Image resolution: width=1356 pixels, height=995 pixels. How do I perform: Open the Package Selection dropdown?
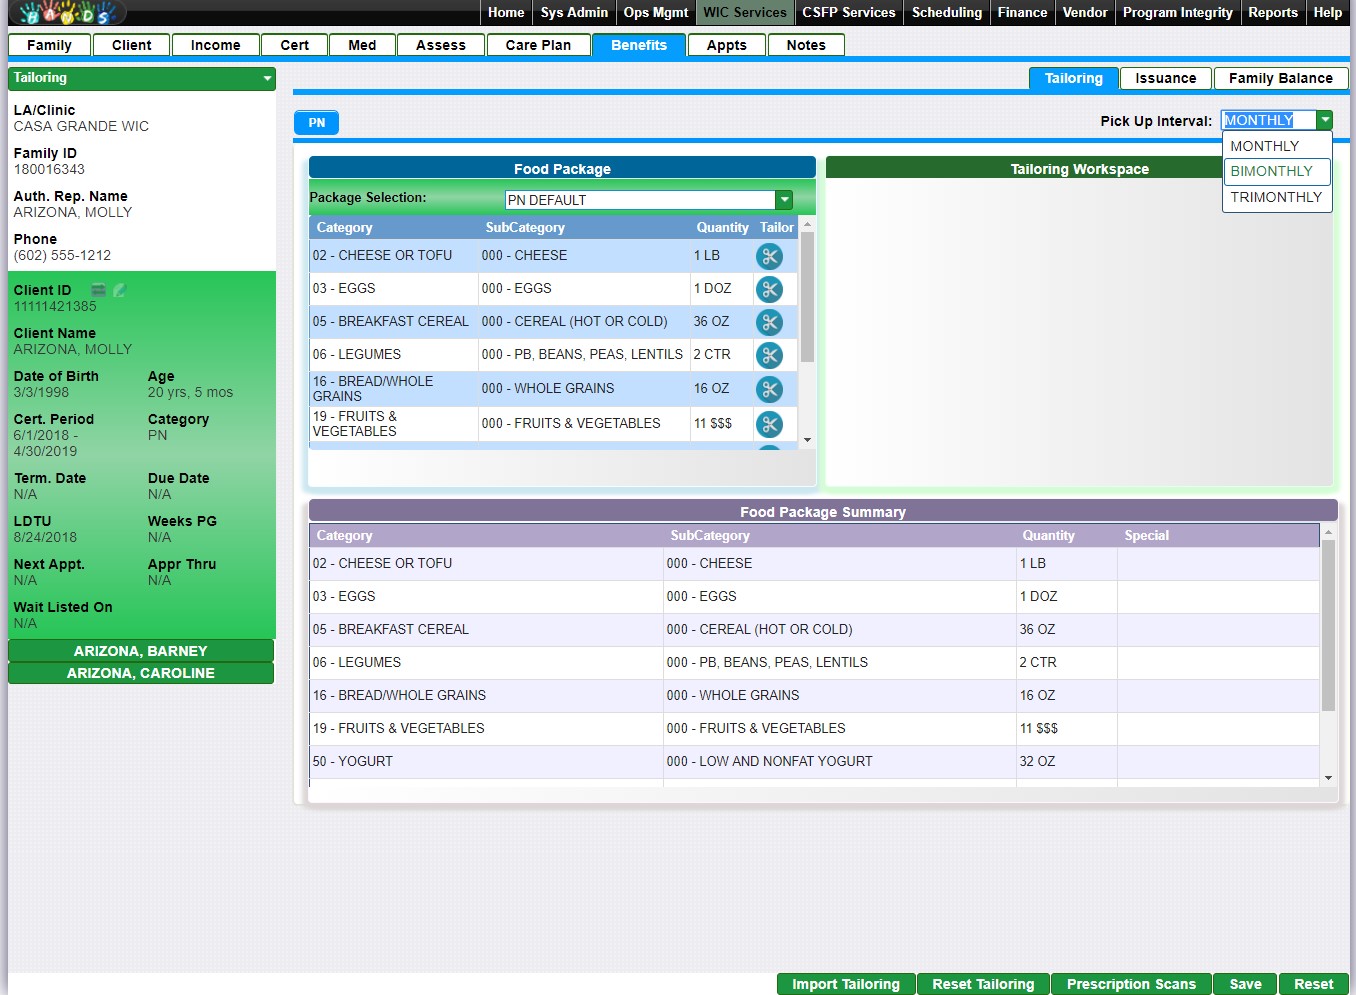click(x=784, y=200)
